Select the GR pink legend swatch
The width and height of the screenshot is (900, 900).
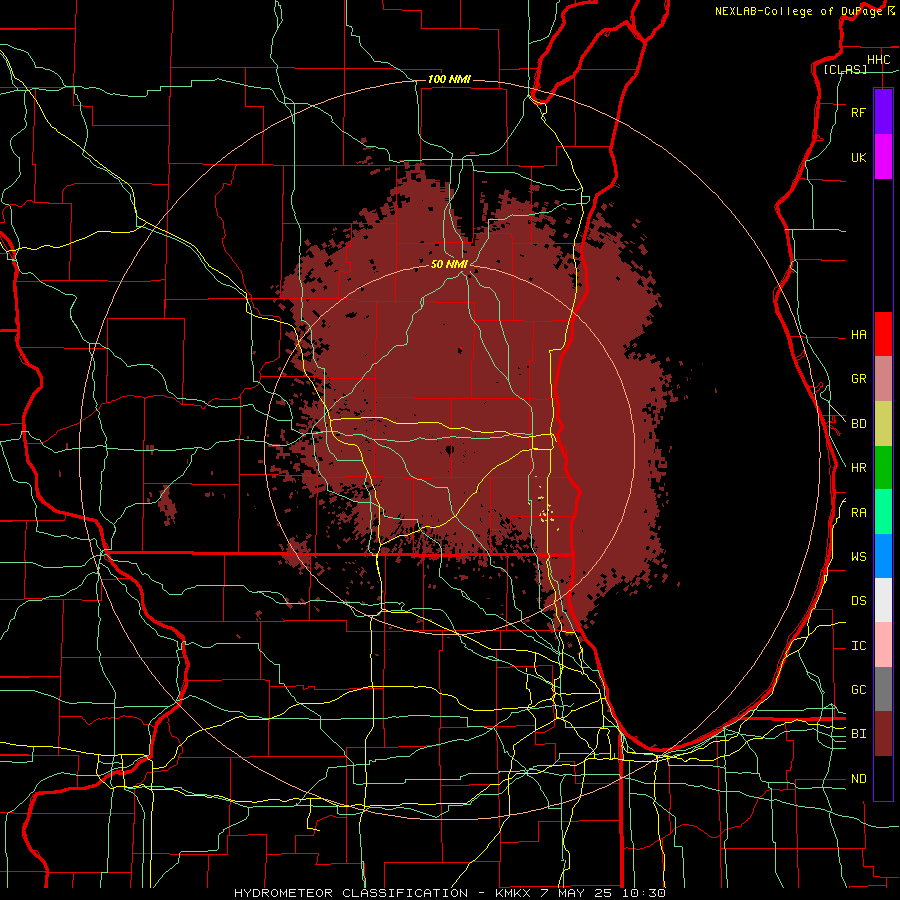(x=883, y=379)
